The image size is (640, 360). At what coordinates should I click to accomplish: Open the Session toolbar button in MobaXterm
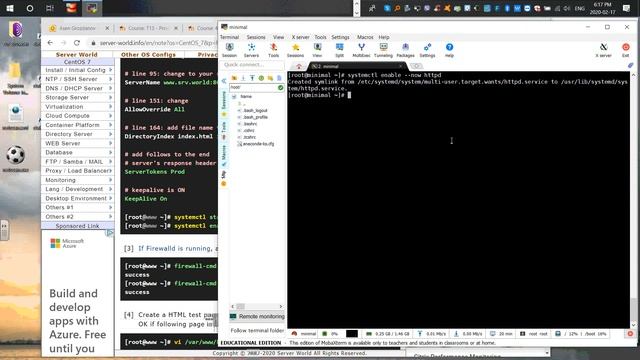pos(229,50)
